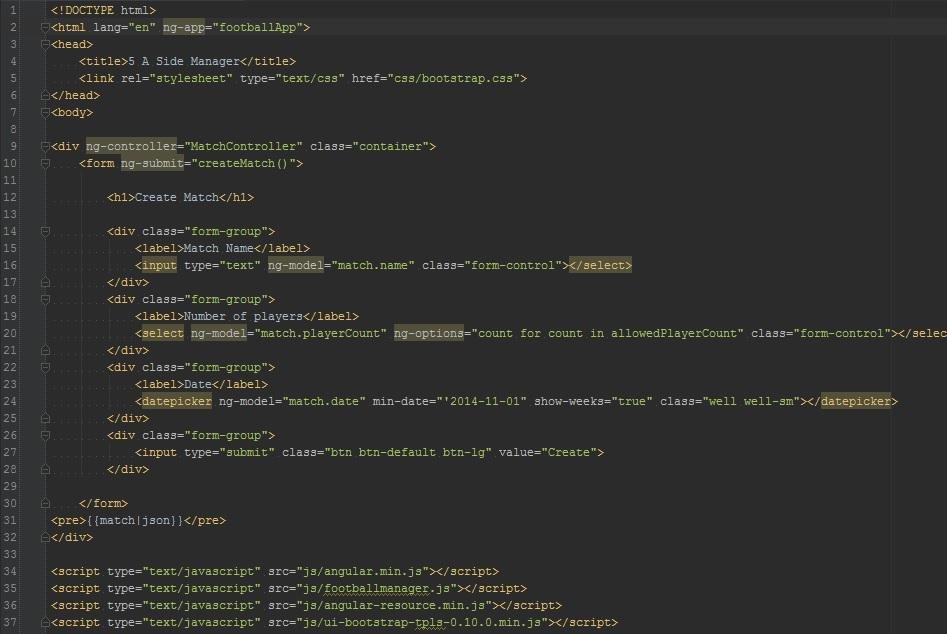Image resolution: width=947 pixels, height=634 pixels.
Task: Click the highlighted ng-app attribute
Action: pyautogui.click(x=184, y=27)
